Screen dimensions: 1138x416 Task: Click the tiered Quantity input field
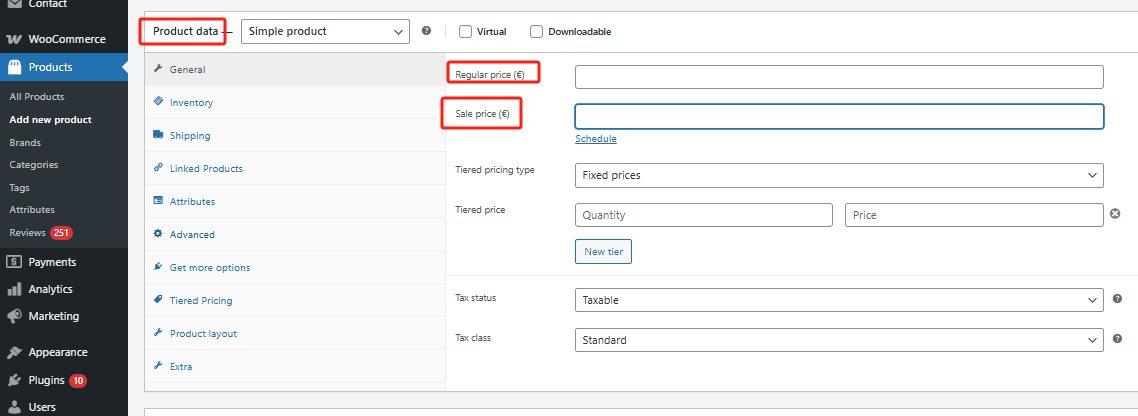click(703, 216)
